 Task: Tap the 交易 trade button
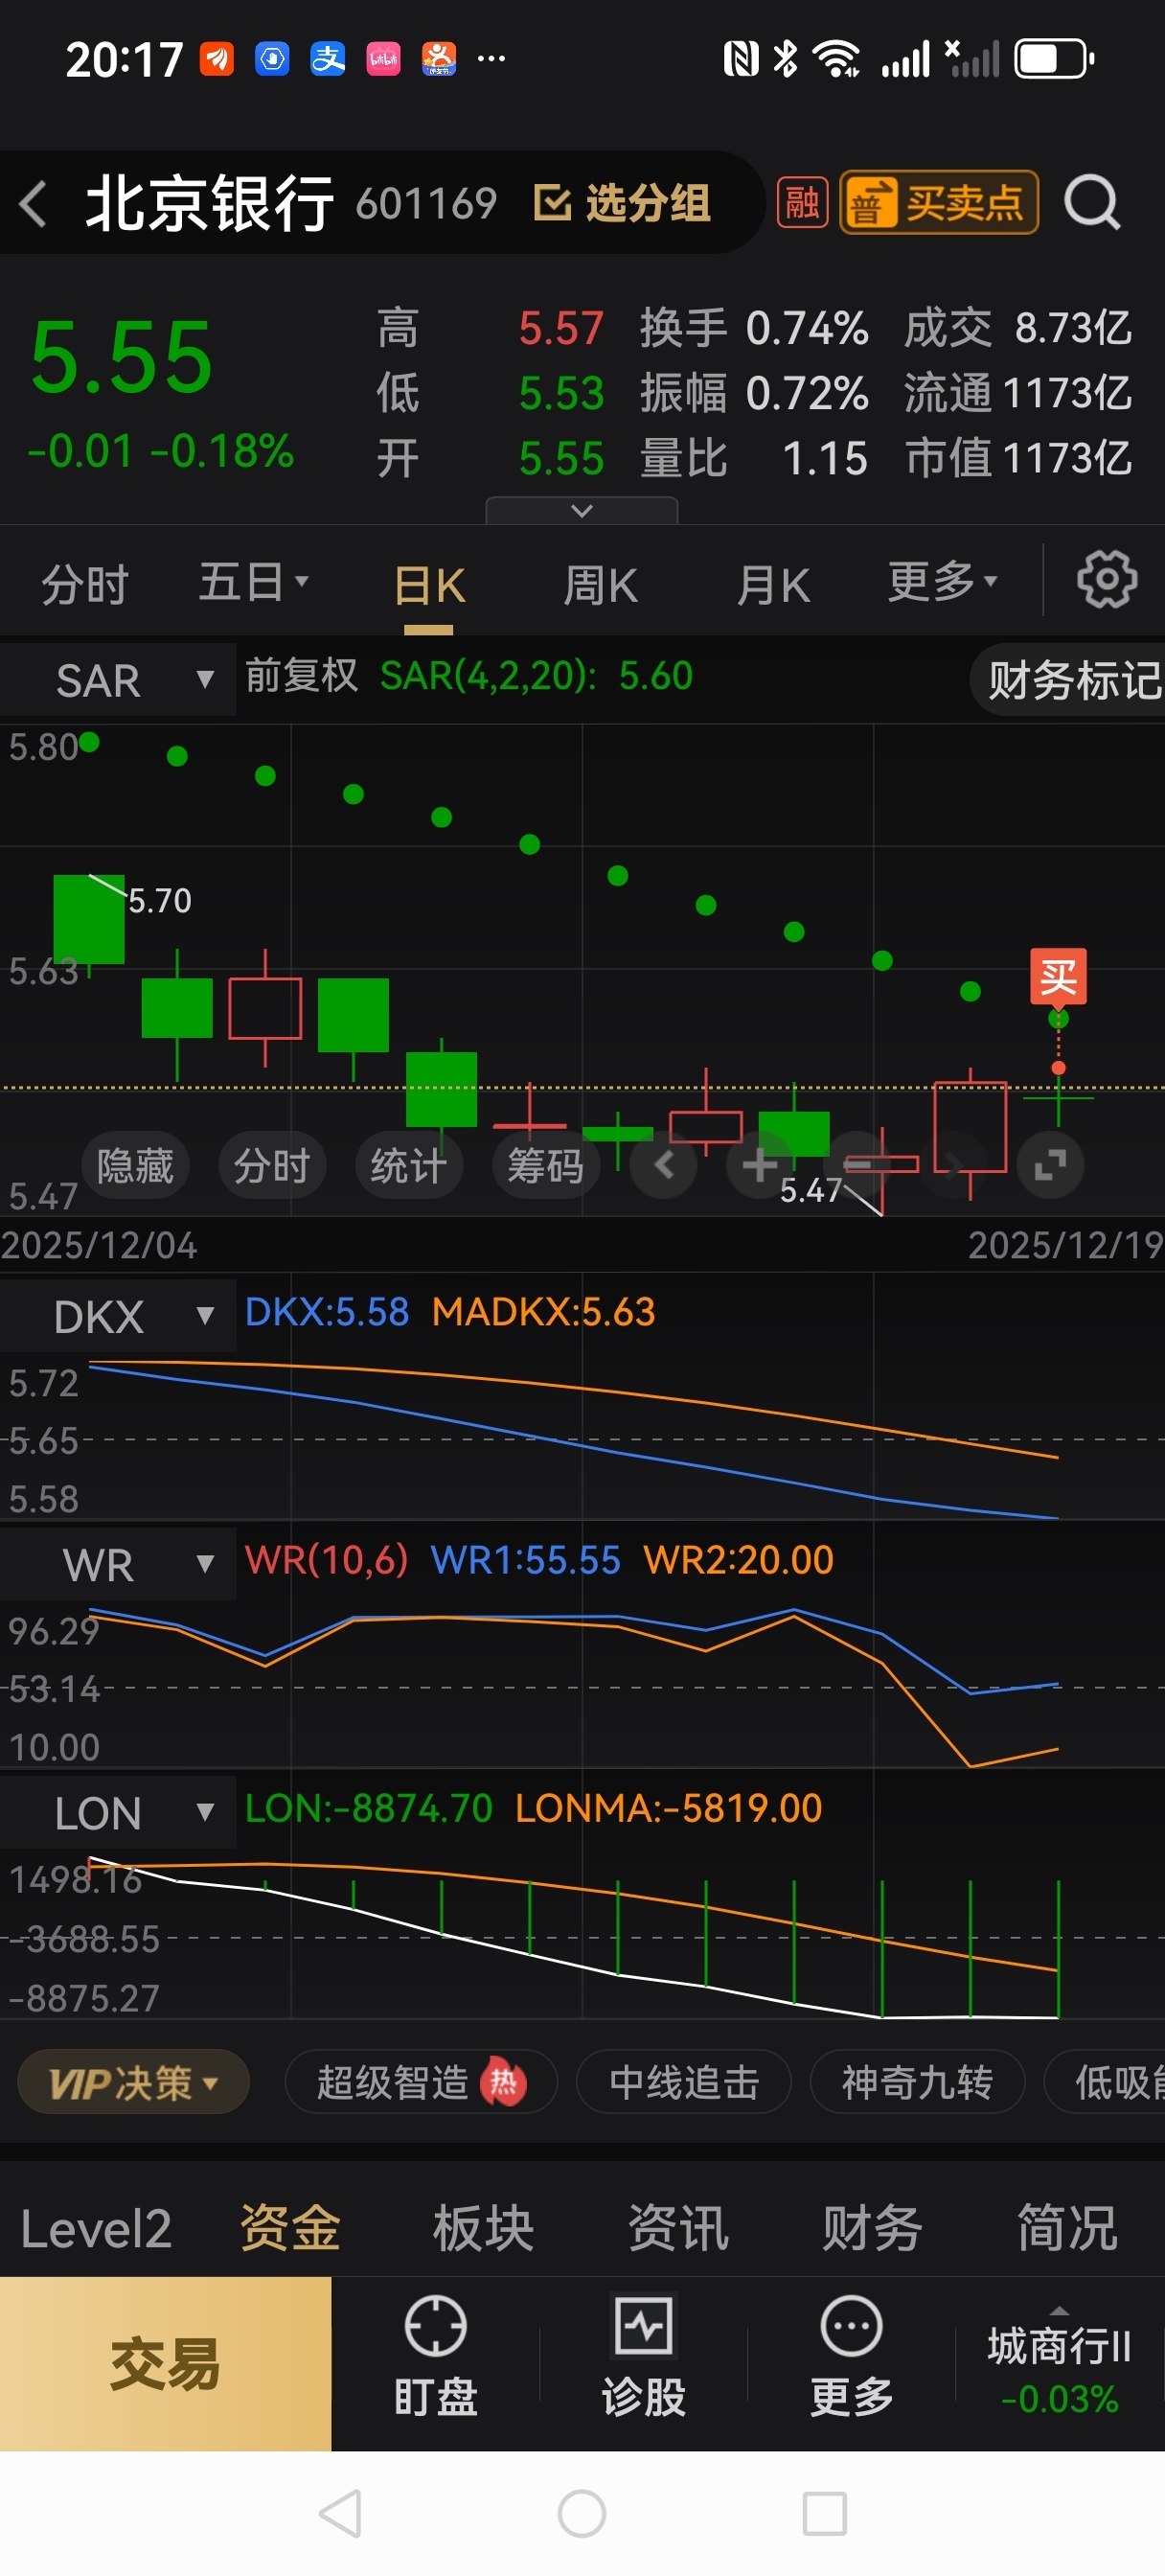(x=165, y=2364)
